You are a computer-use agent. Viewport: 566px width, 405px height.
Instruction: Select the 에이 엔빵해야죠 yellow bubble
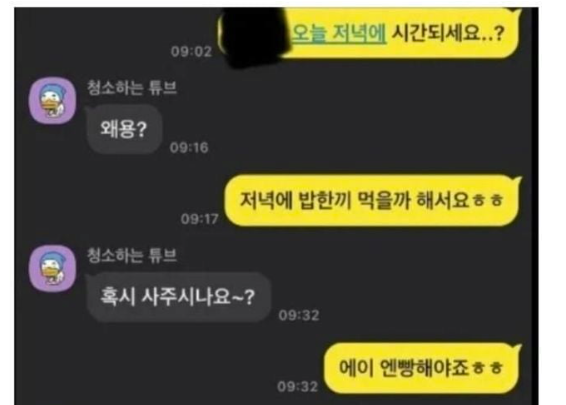[x=422, y=368]
